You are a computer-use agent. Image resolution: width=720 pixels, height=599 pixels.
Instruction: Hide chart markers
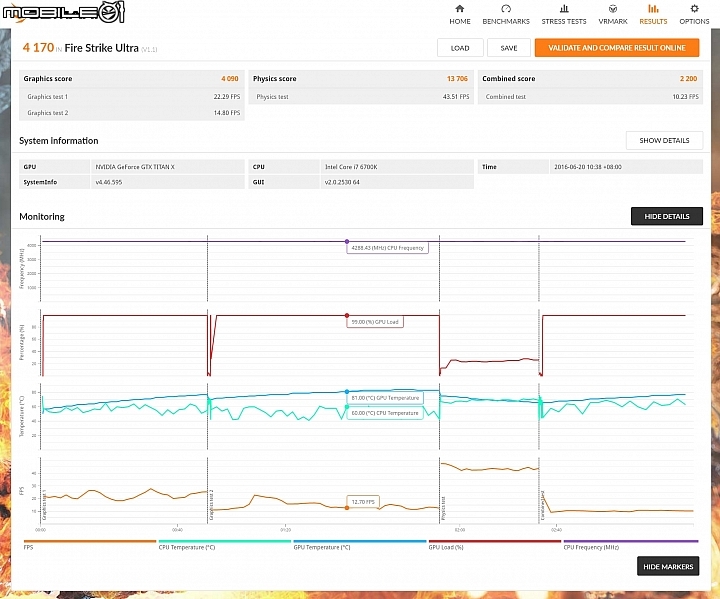(x=668, y=566)
